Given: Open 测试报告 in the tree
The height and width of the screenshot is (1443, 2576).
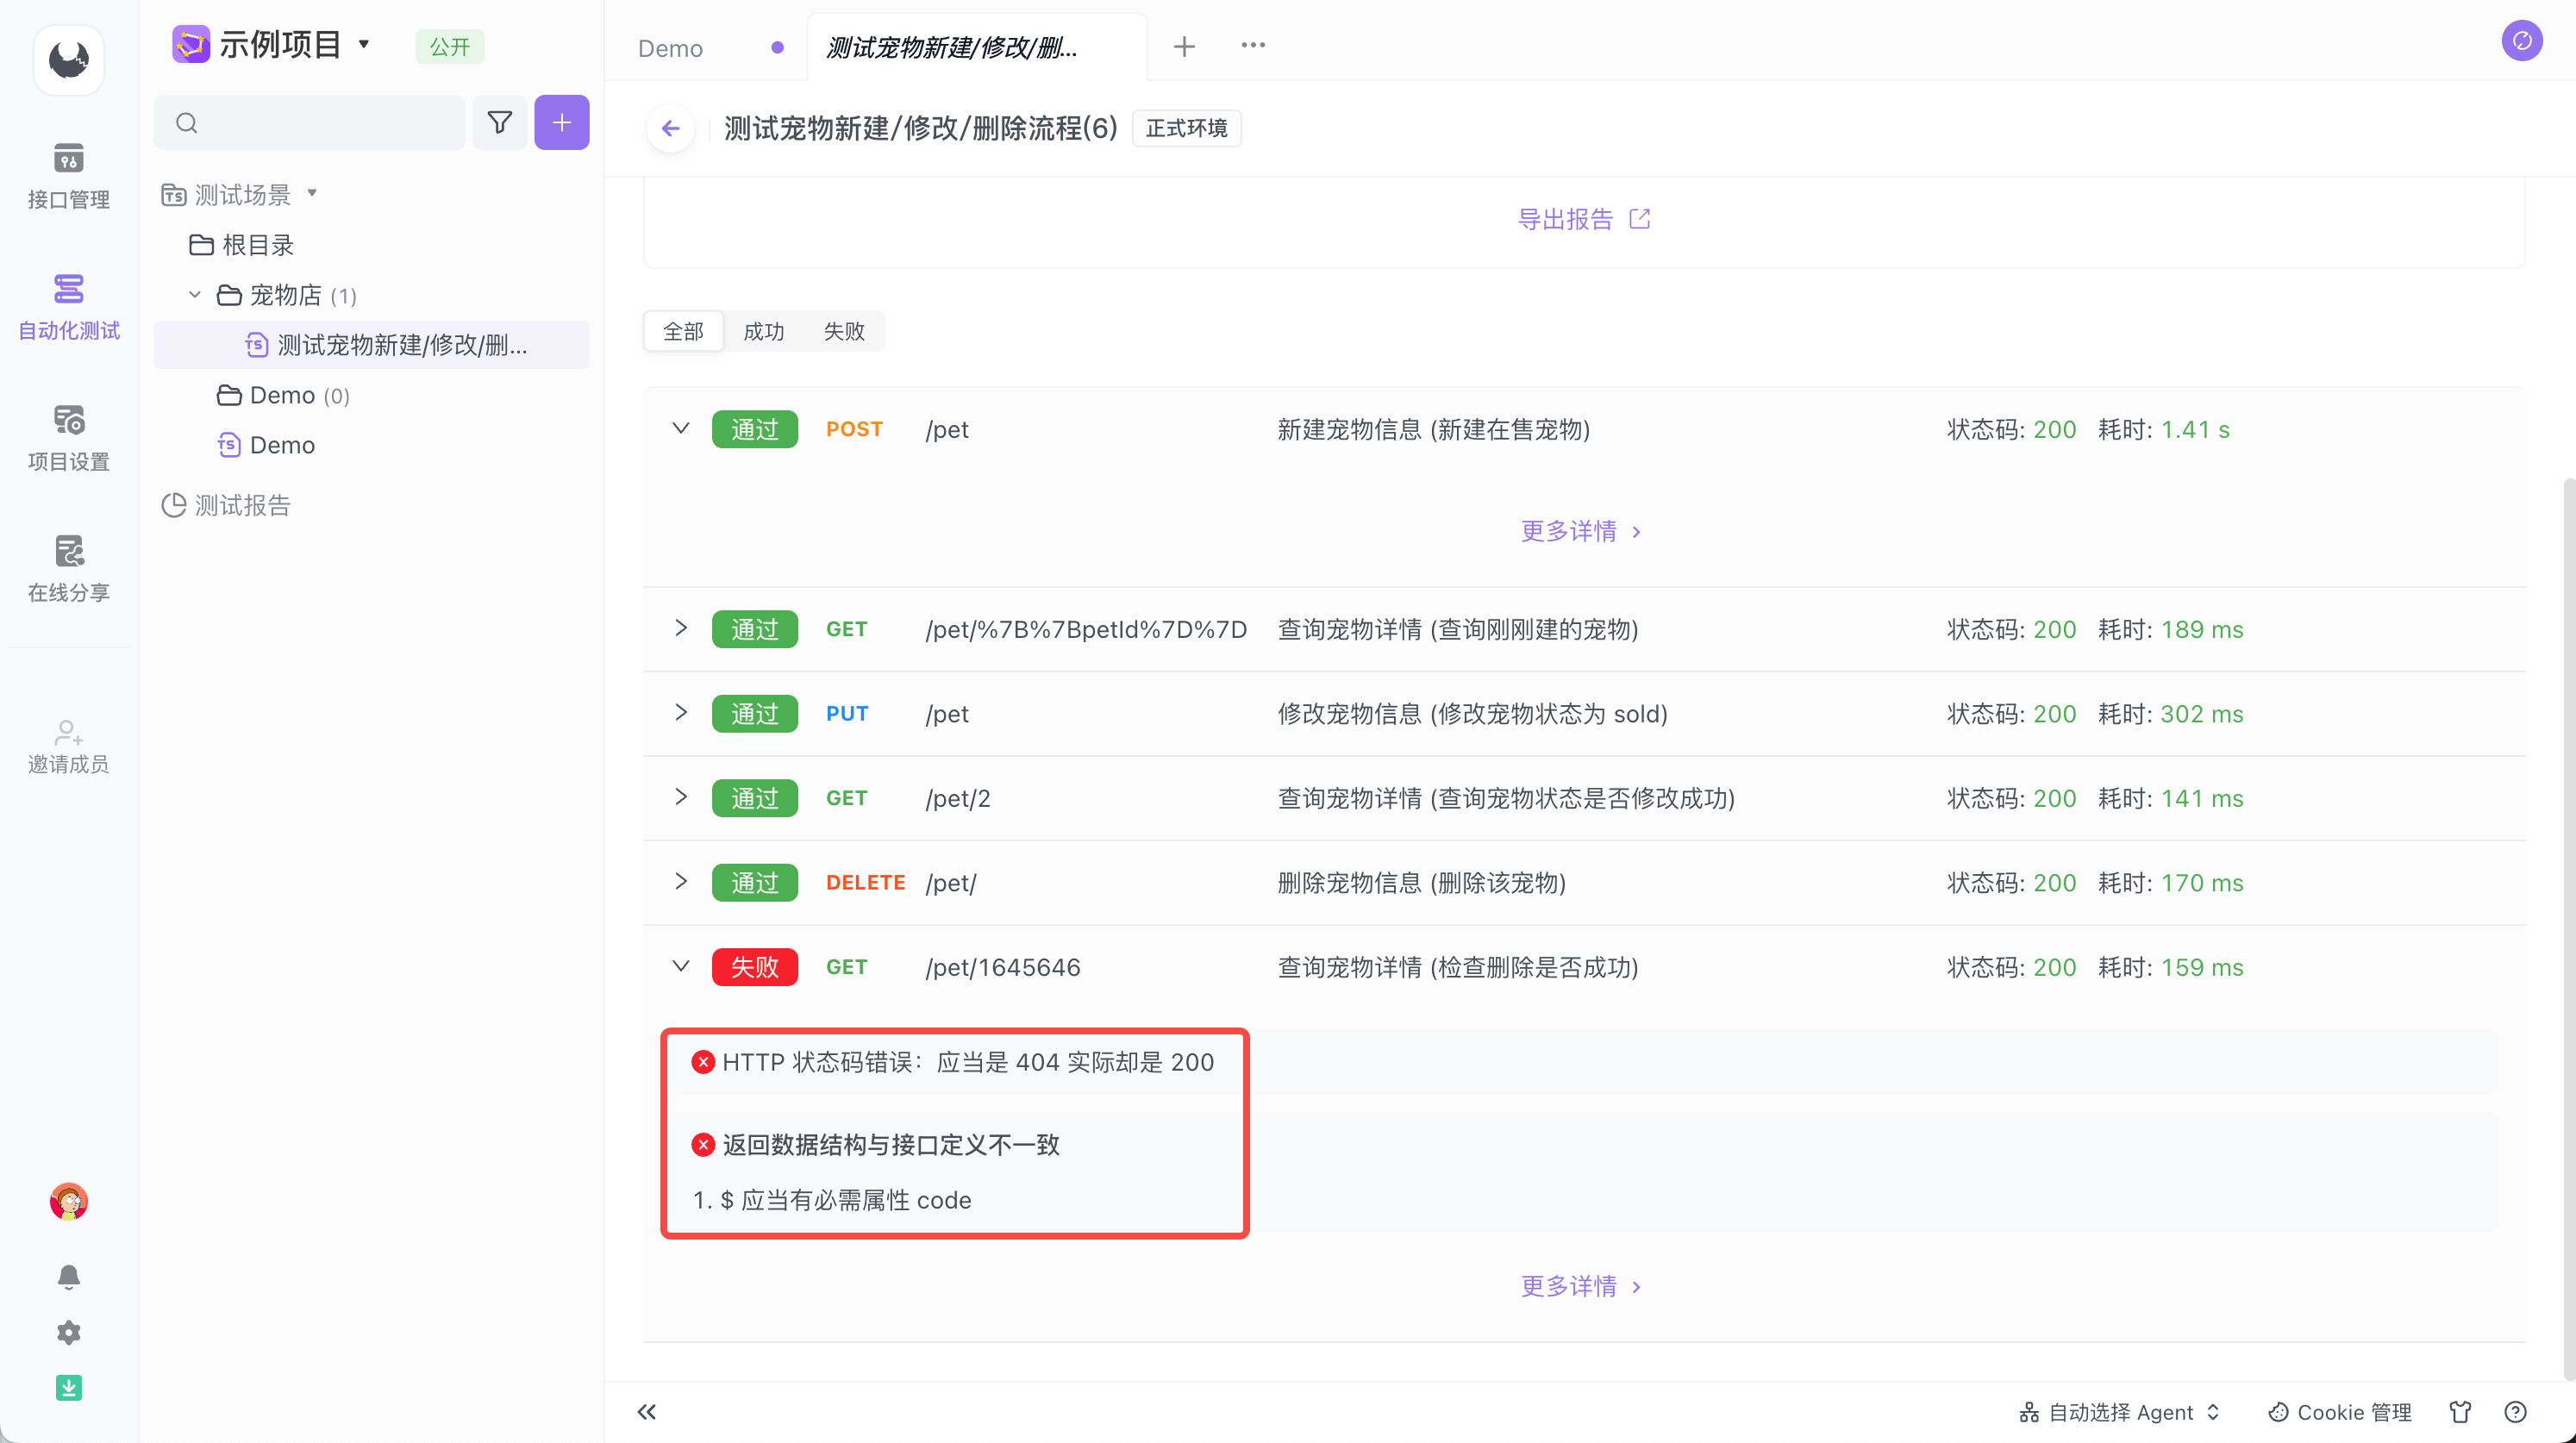Looking at the screenshot, I should [242, 505].
